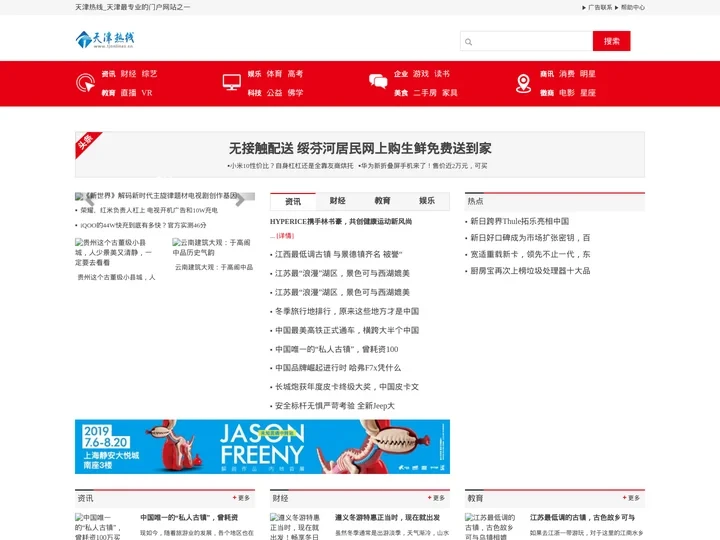Open the 华为新折叠屏手机来了 sub-headline
720x540 pixels.
pos(423,166)
